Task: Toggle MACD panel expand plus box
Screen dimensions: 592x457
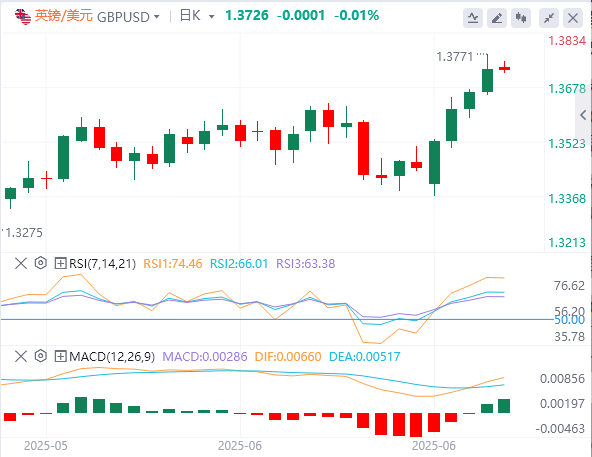Action: [60, 356]
